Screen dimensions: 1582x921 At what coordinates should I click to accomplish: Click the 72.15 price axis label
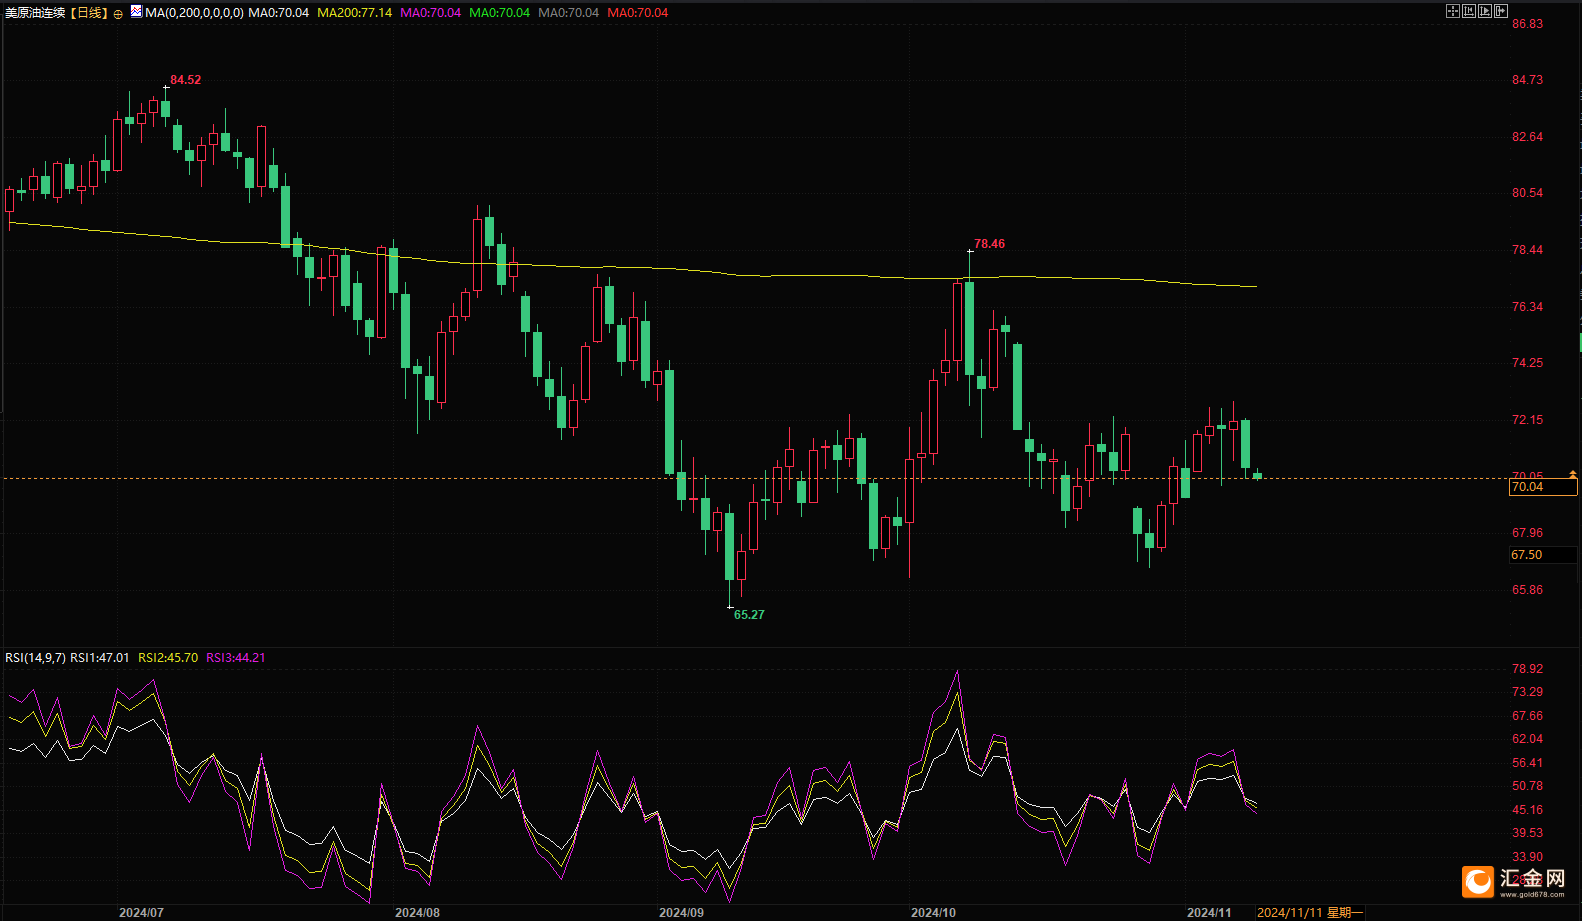coord(1527,420)
